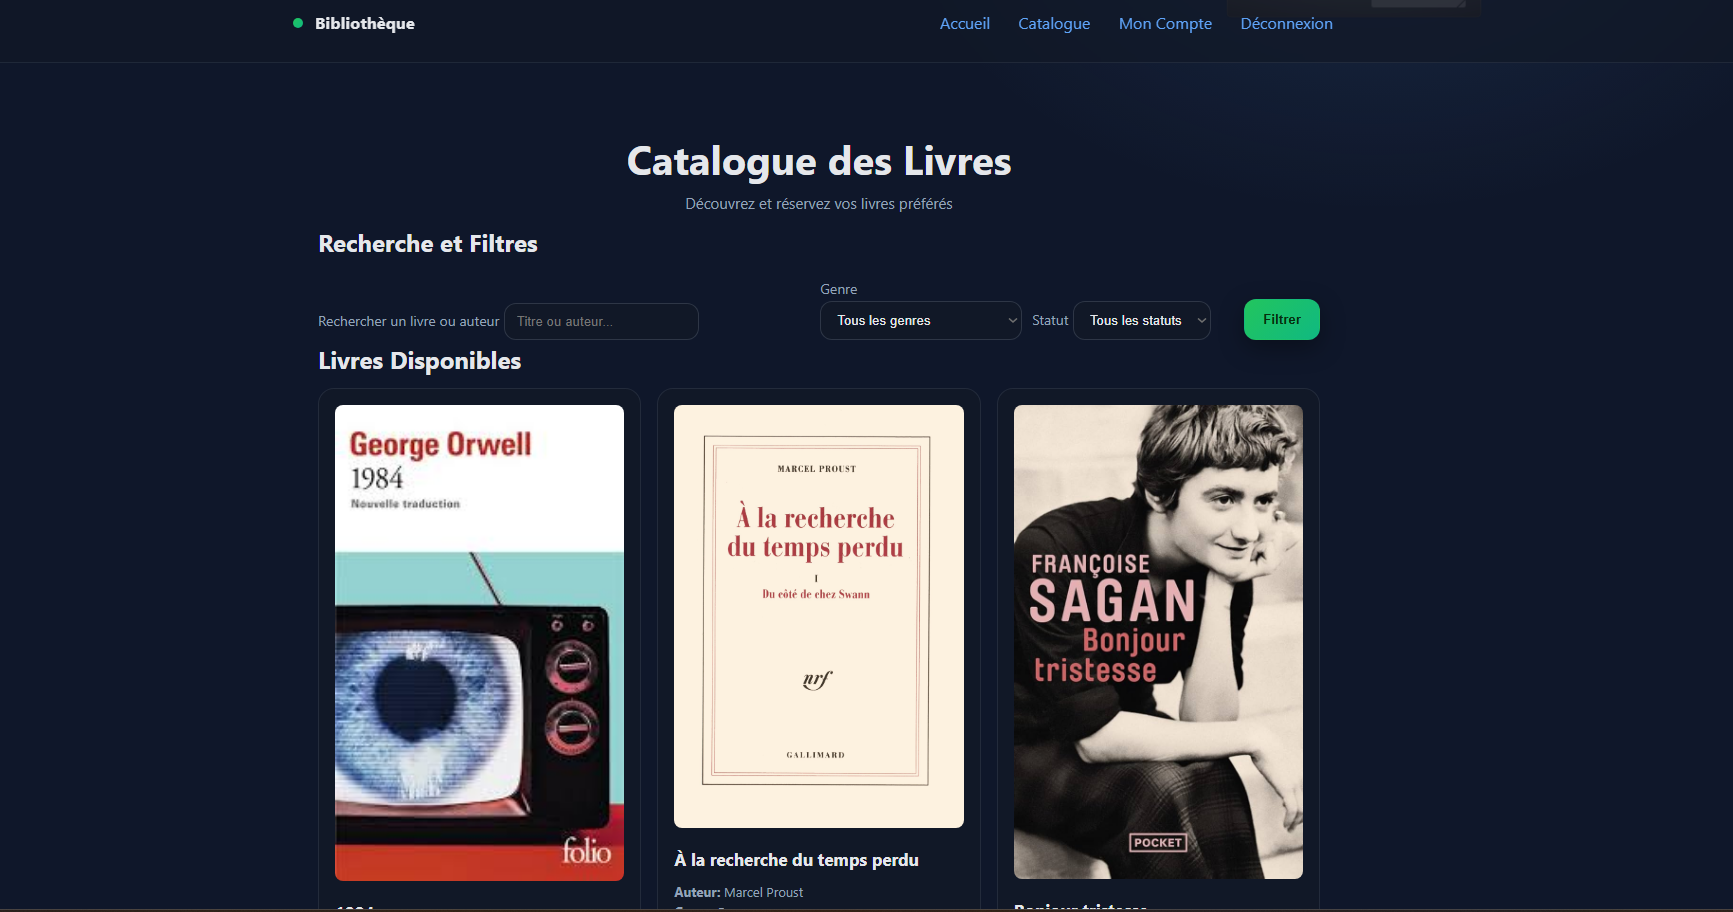Click the Déconnexion link
This screenshot has width=1733, height=912.
coord(1286,23)
